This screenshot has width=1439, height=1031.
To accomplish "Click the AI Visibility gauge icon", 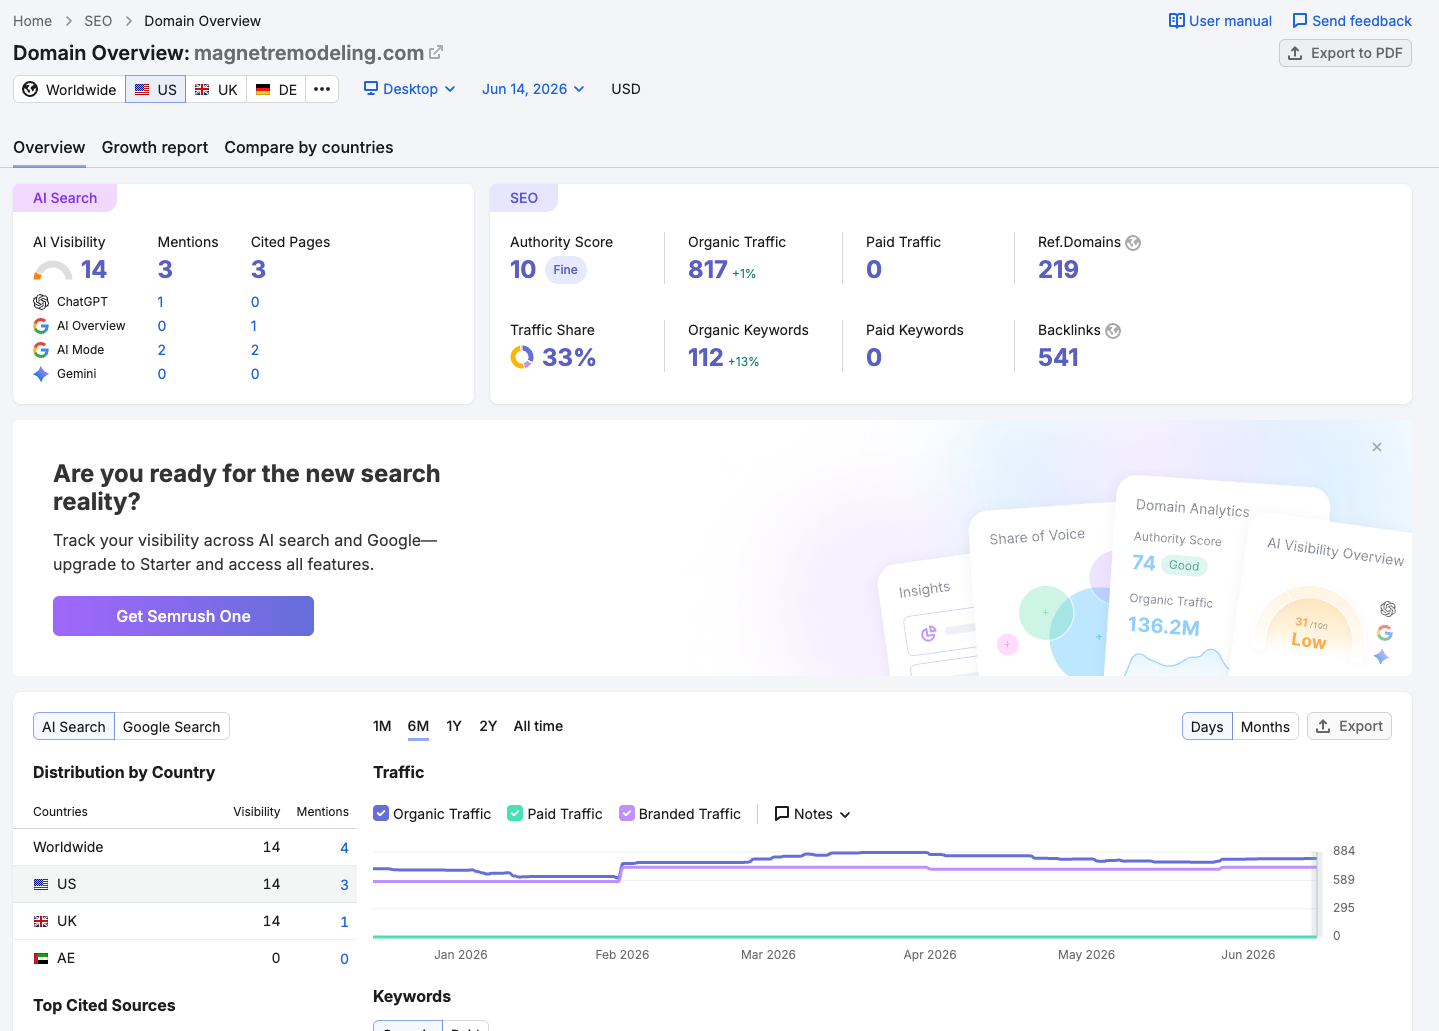I will coord(53,270).
